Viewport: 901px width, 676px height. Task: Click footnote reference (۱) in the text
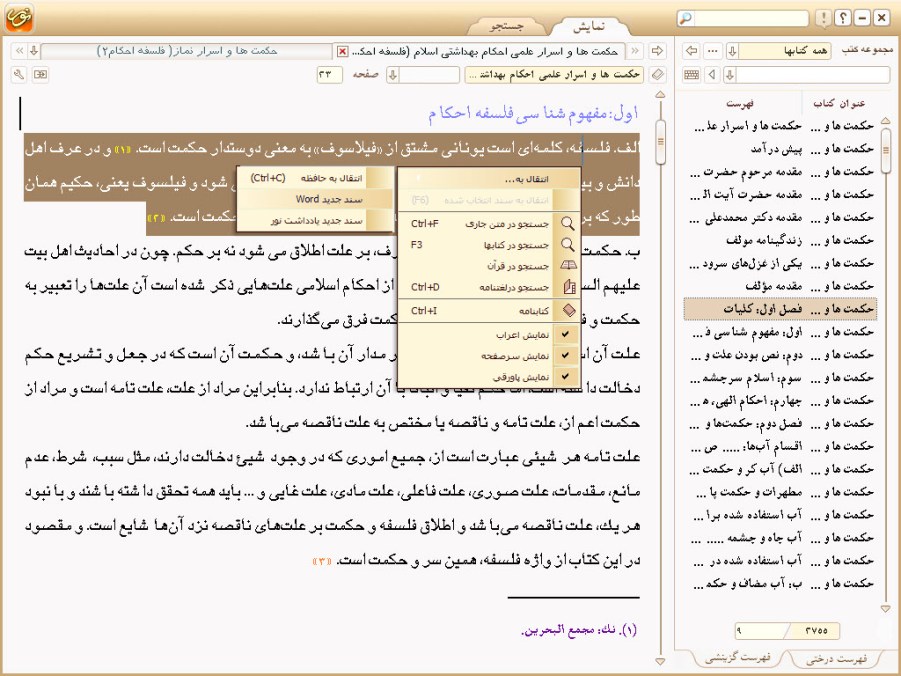122,150
